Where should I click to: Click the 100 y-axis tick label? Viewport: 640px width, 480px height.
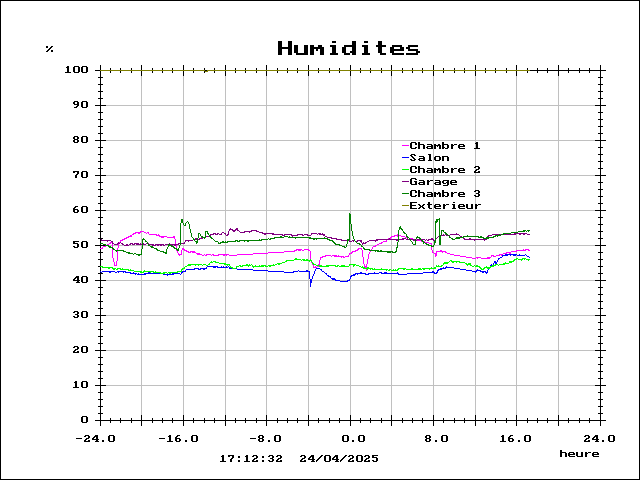point(78,70)
